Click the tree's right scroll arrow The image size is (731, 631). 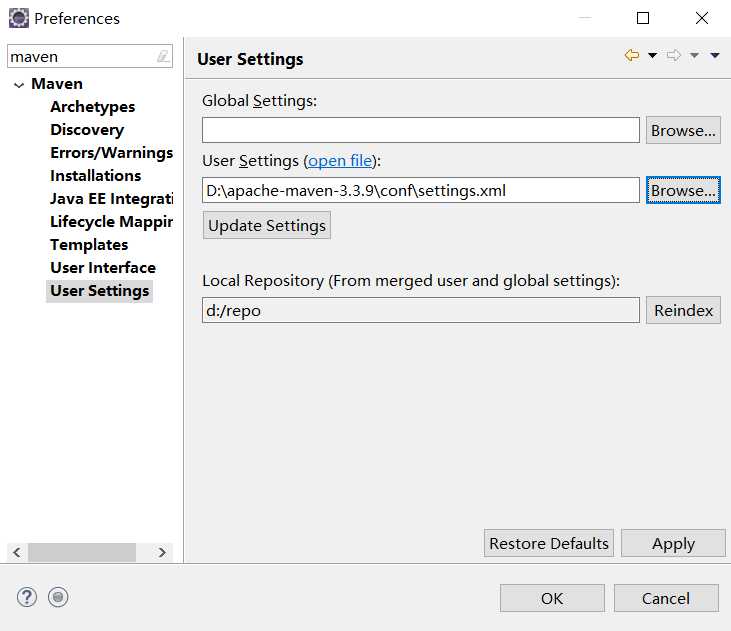(162, 552)
